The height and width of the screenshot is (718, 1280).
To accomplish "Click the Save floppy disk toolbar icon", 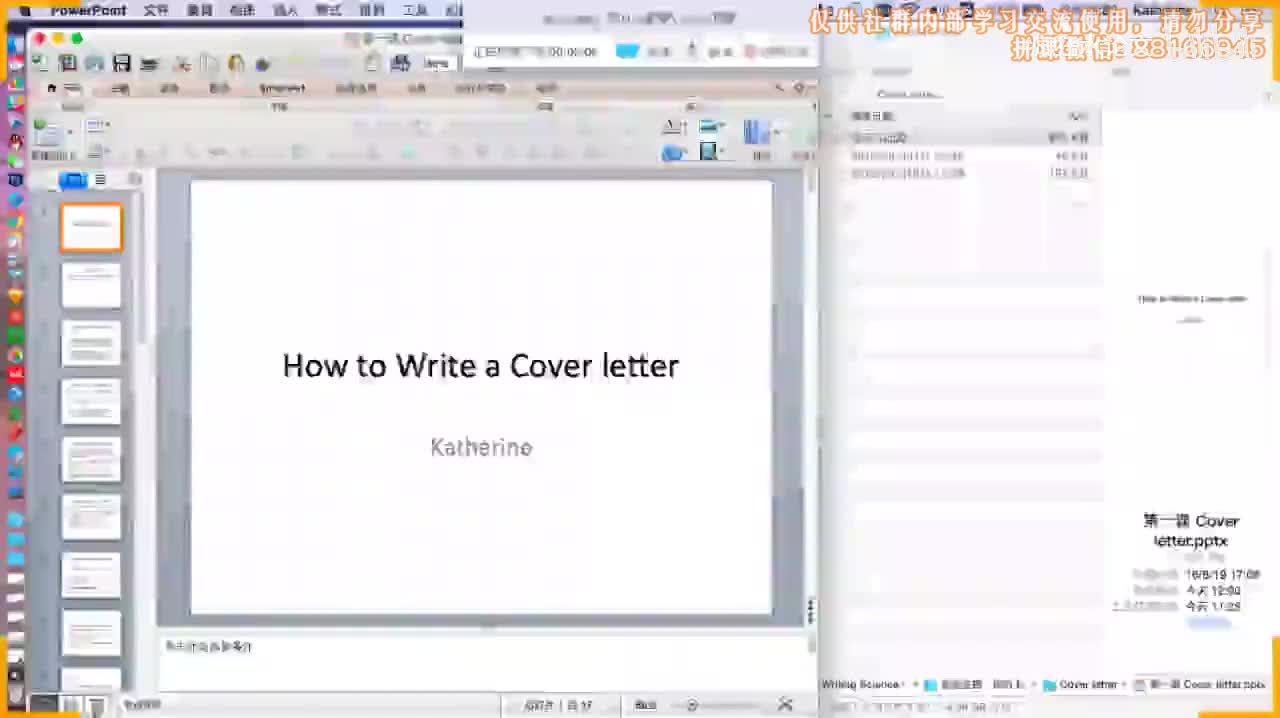I will coord(122,63).
